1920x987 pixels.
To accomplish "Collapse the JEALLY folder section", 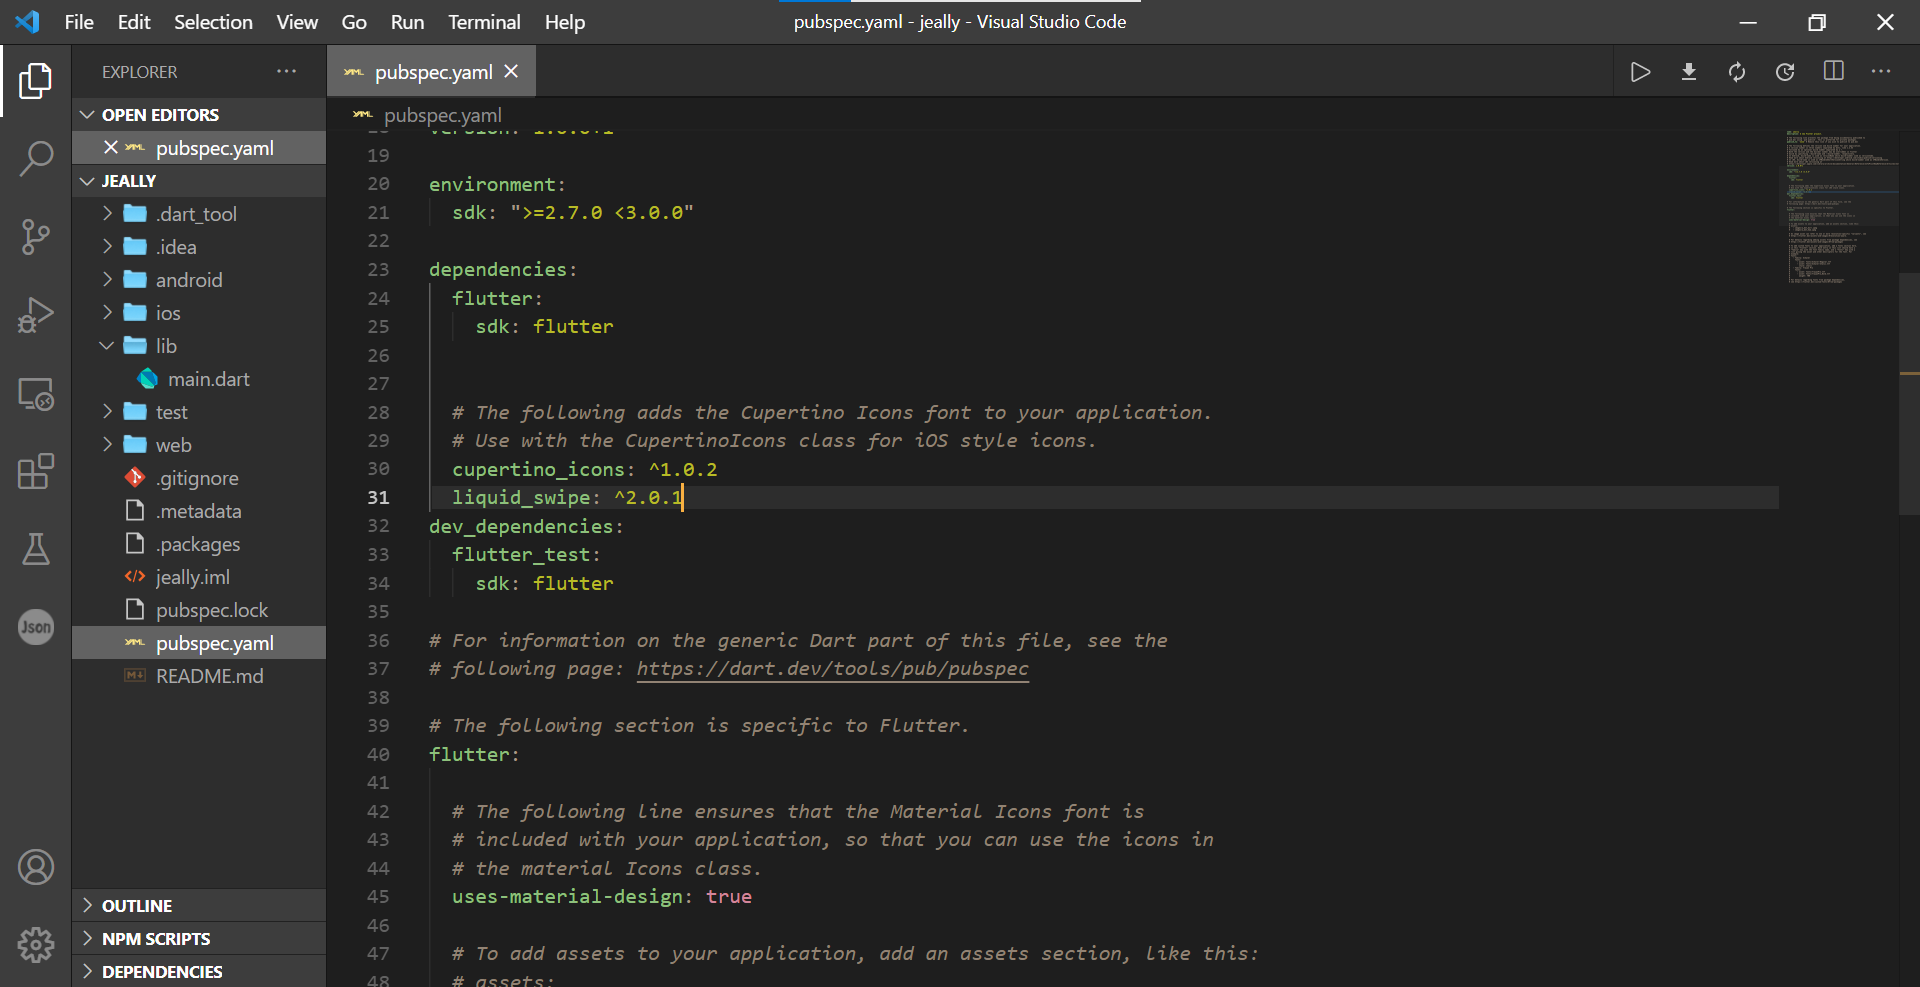I will coord(199,180).
